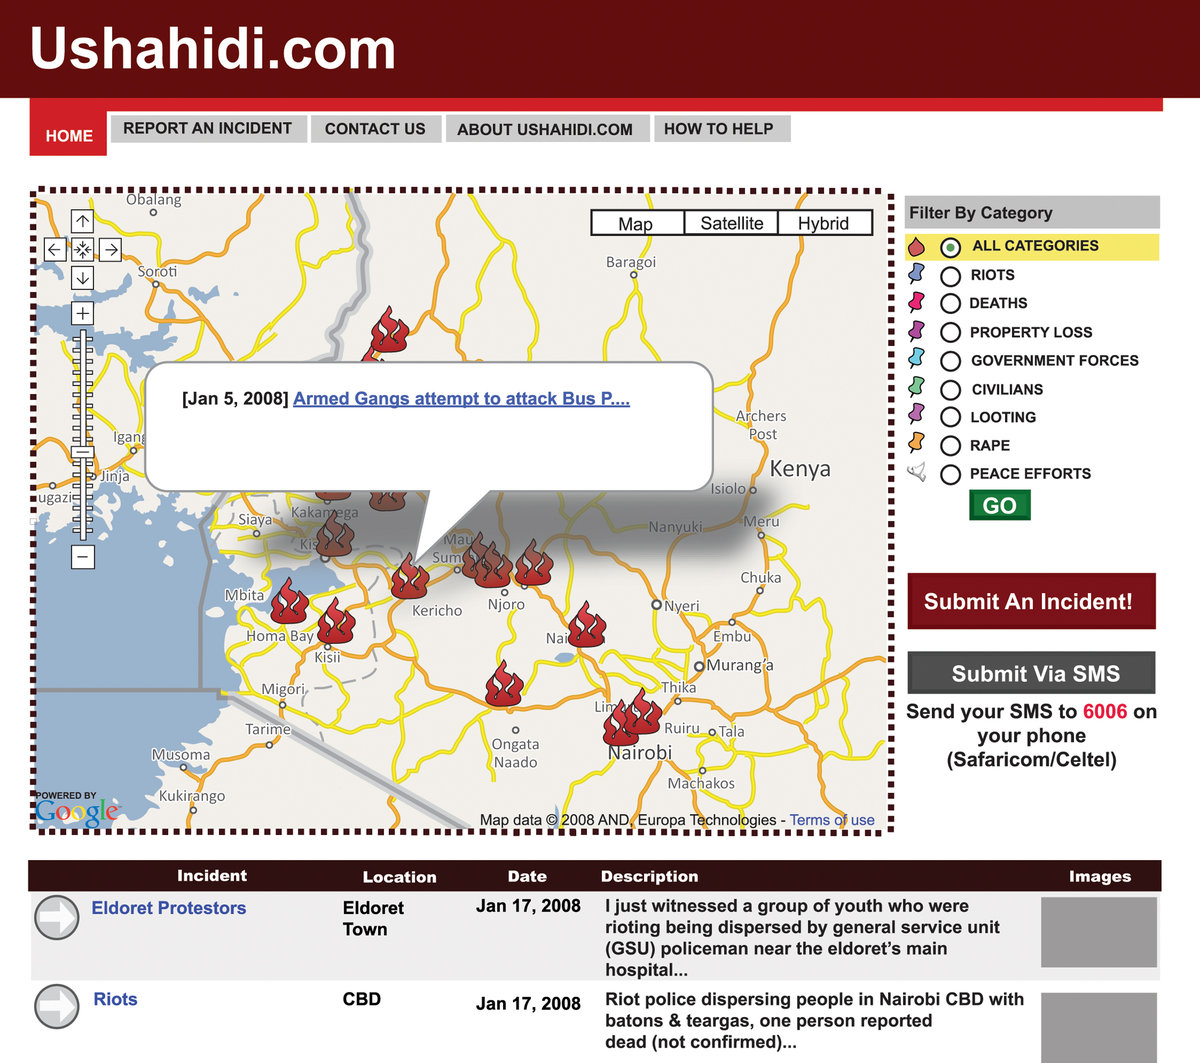Switch the map to Satellite view
This screenshot has width=1200, height=1063.
(731, 223)
